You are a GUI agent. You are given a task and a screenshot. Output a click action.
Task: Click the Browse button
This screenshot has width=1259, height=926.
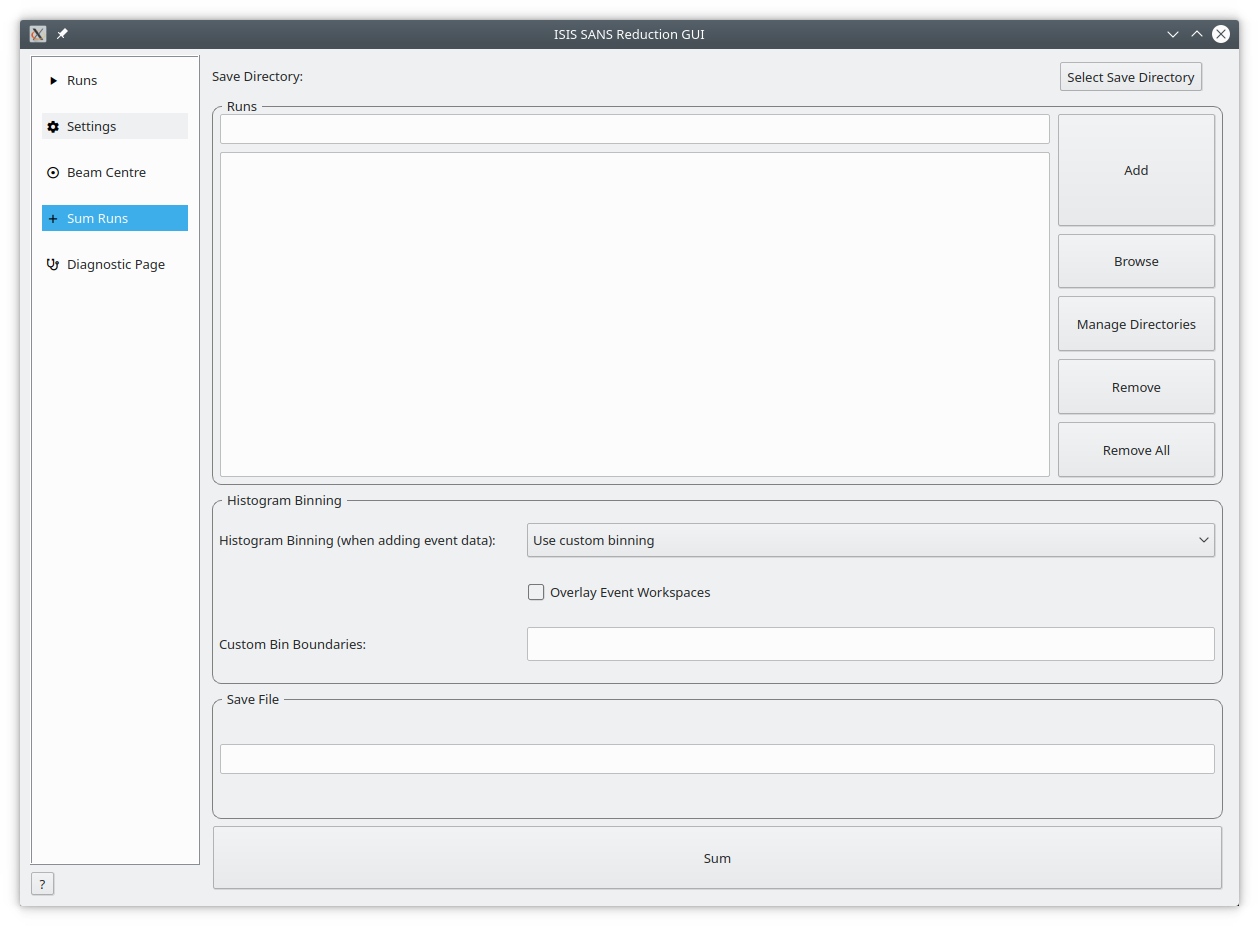[1136, 261]
